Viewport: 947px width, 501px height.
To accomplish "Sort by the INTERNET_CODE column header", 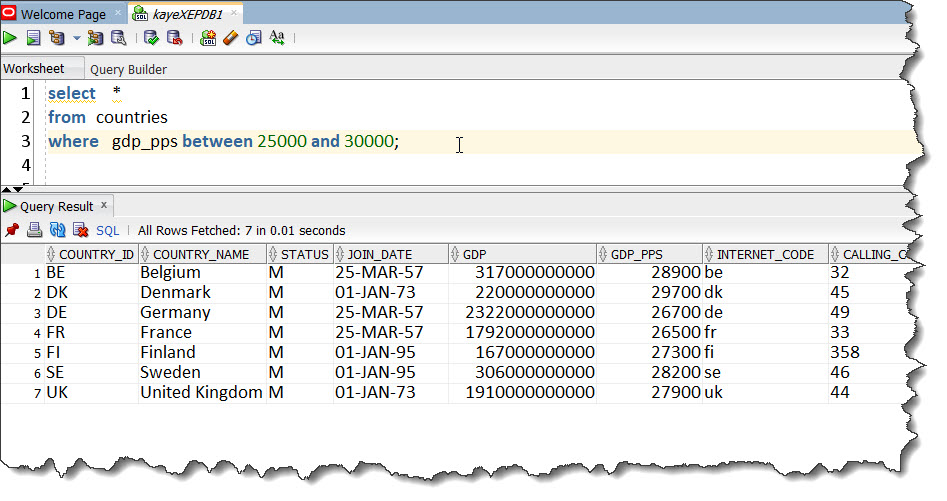I will 765,255.
